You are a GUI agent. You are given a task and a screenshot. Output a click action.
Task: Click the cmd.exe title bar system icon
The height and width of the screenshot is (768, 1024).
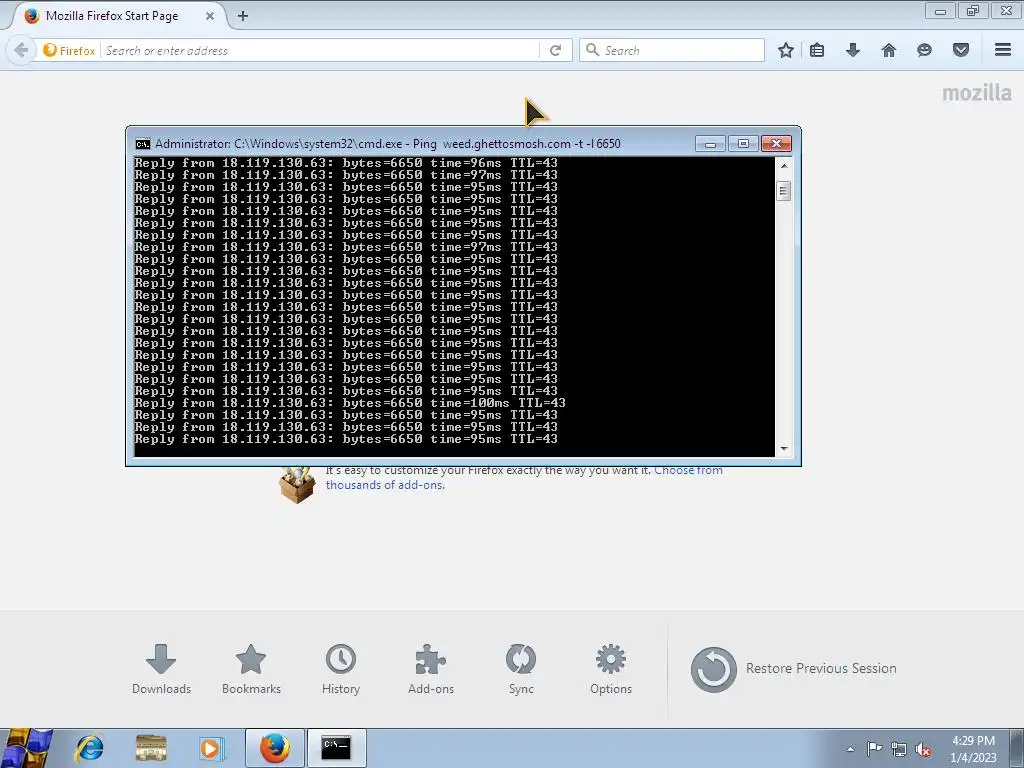142,144
